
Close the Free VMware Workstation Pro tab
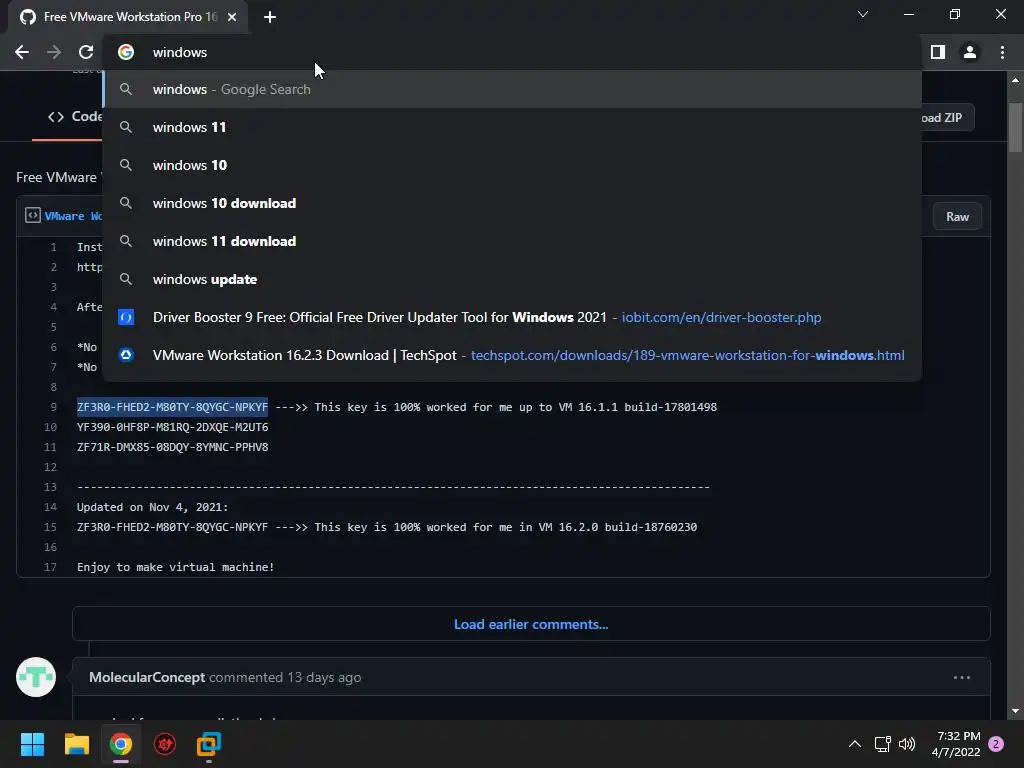pyautogui.click(x=232, y=17)
